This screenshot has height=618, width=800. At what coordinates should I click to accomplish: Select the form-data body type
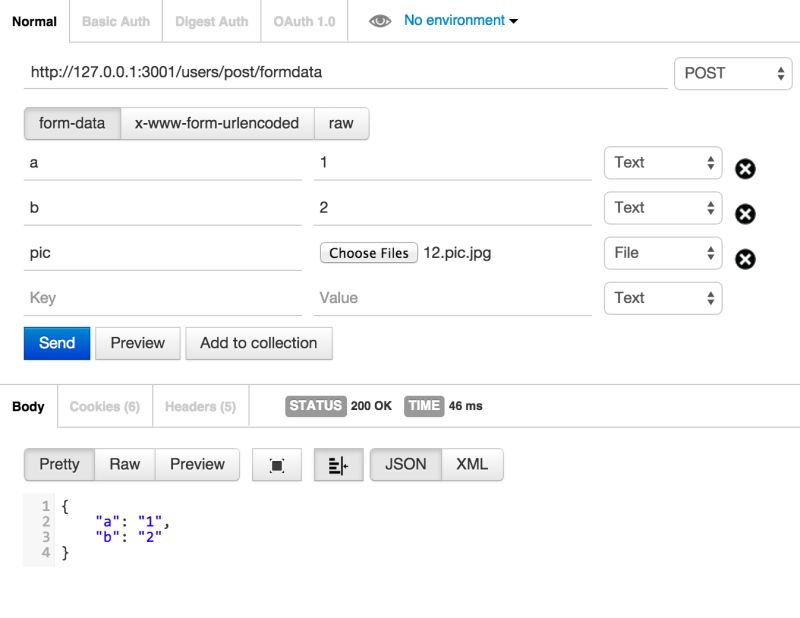[72, 123]
